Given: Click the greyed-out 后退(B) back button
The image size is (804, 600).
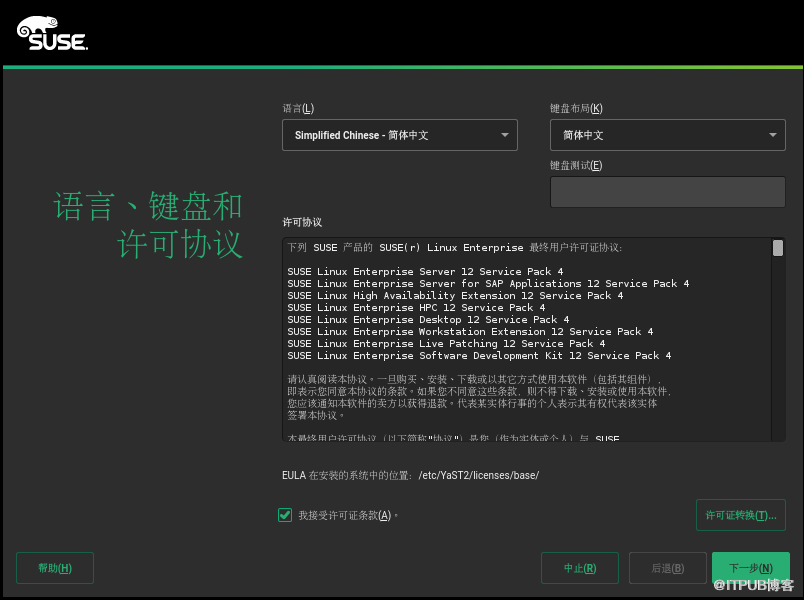Looking at the screenshot, I should click(x=667, y=568).
